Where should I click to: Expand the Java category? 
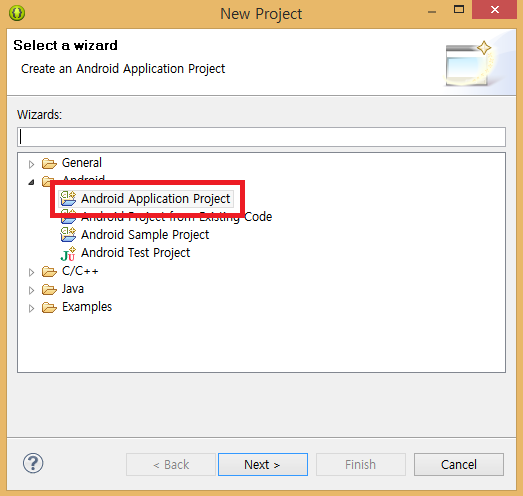[x=31, y=291]
